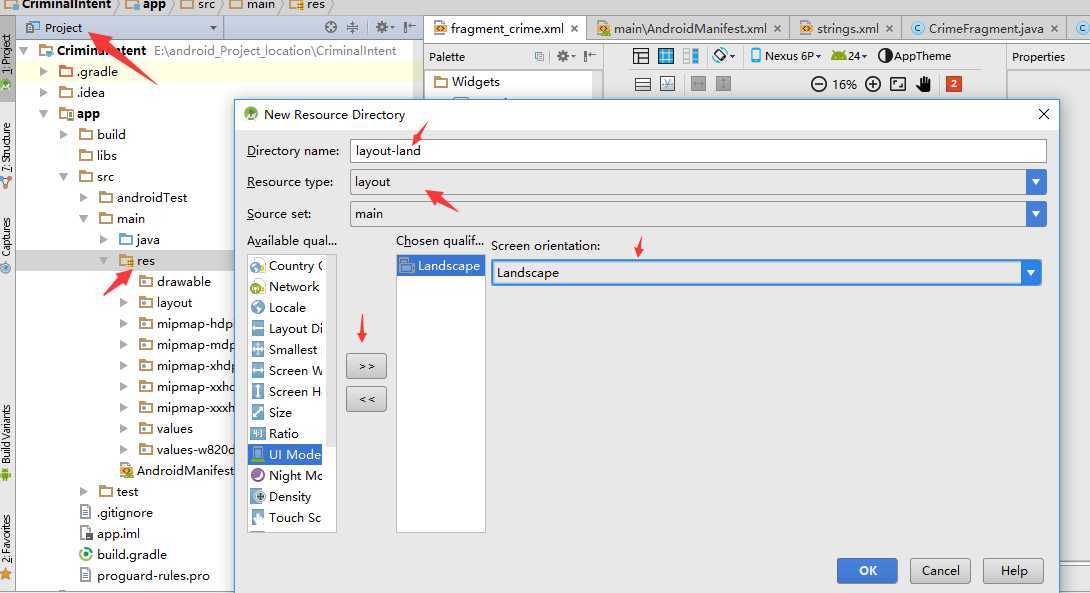Image resolution: width=1090 pixels, height=593 pixels.
Task: Show the design view icon
Action: point(641,56)
